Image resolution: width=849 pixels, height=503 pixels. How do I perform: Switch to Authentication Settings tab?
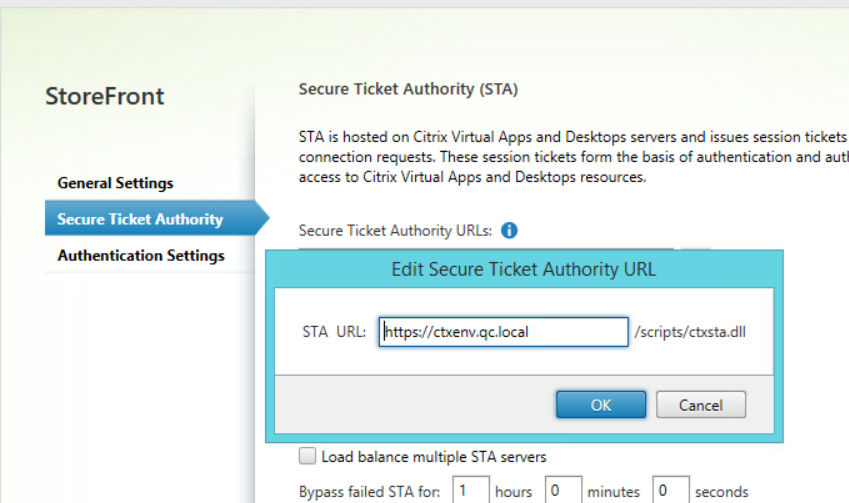(x=141, y=255)
